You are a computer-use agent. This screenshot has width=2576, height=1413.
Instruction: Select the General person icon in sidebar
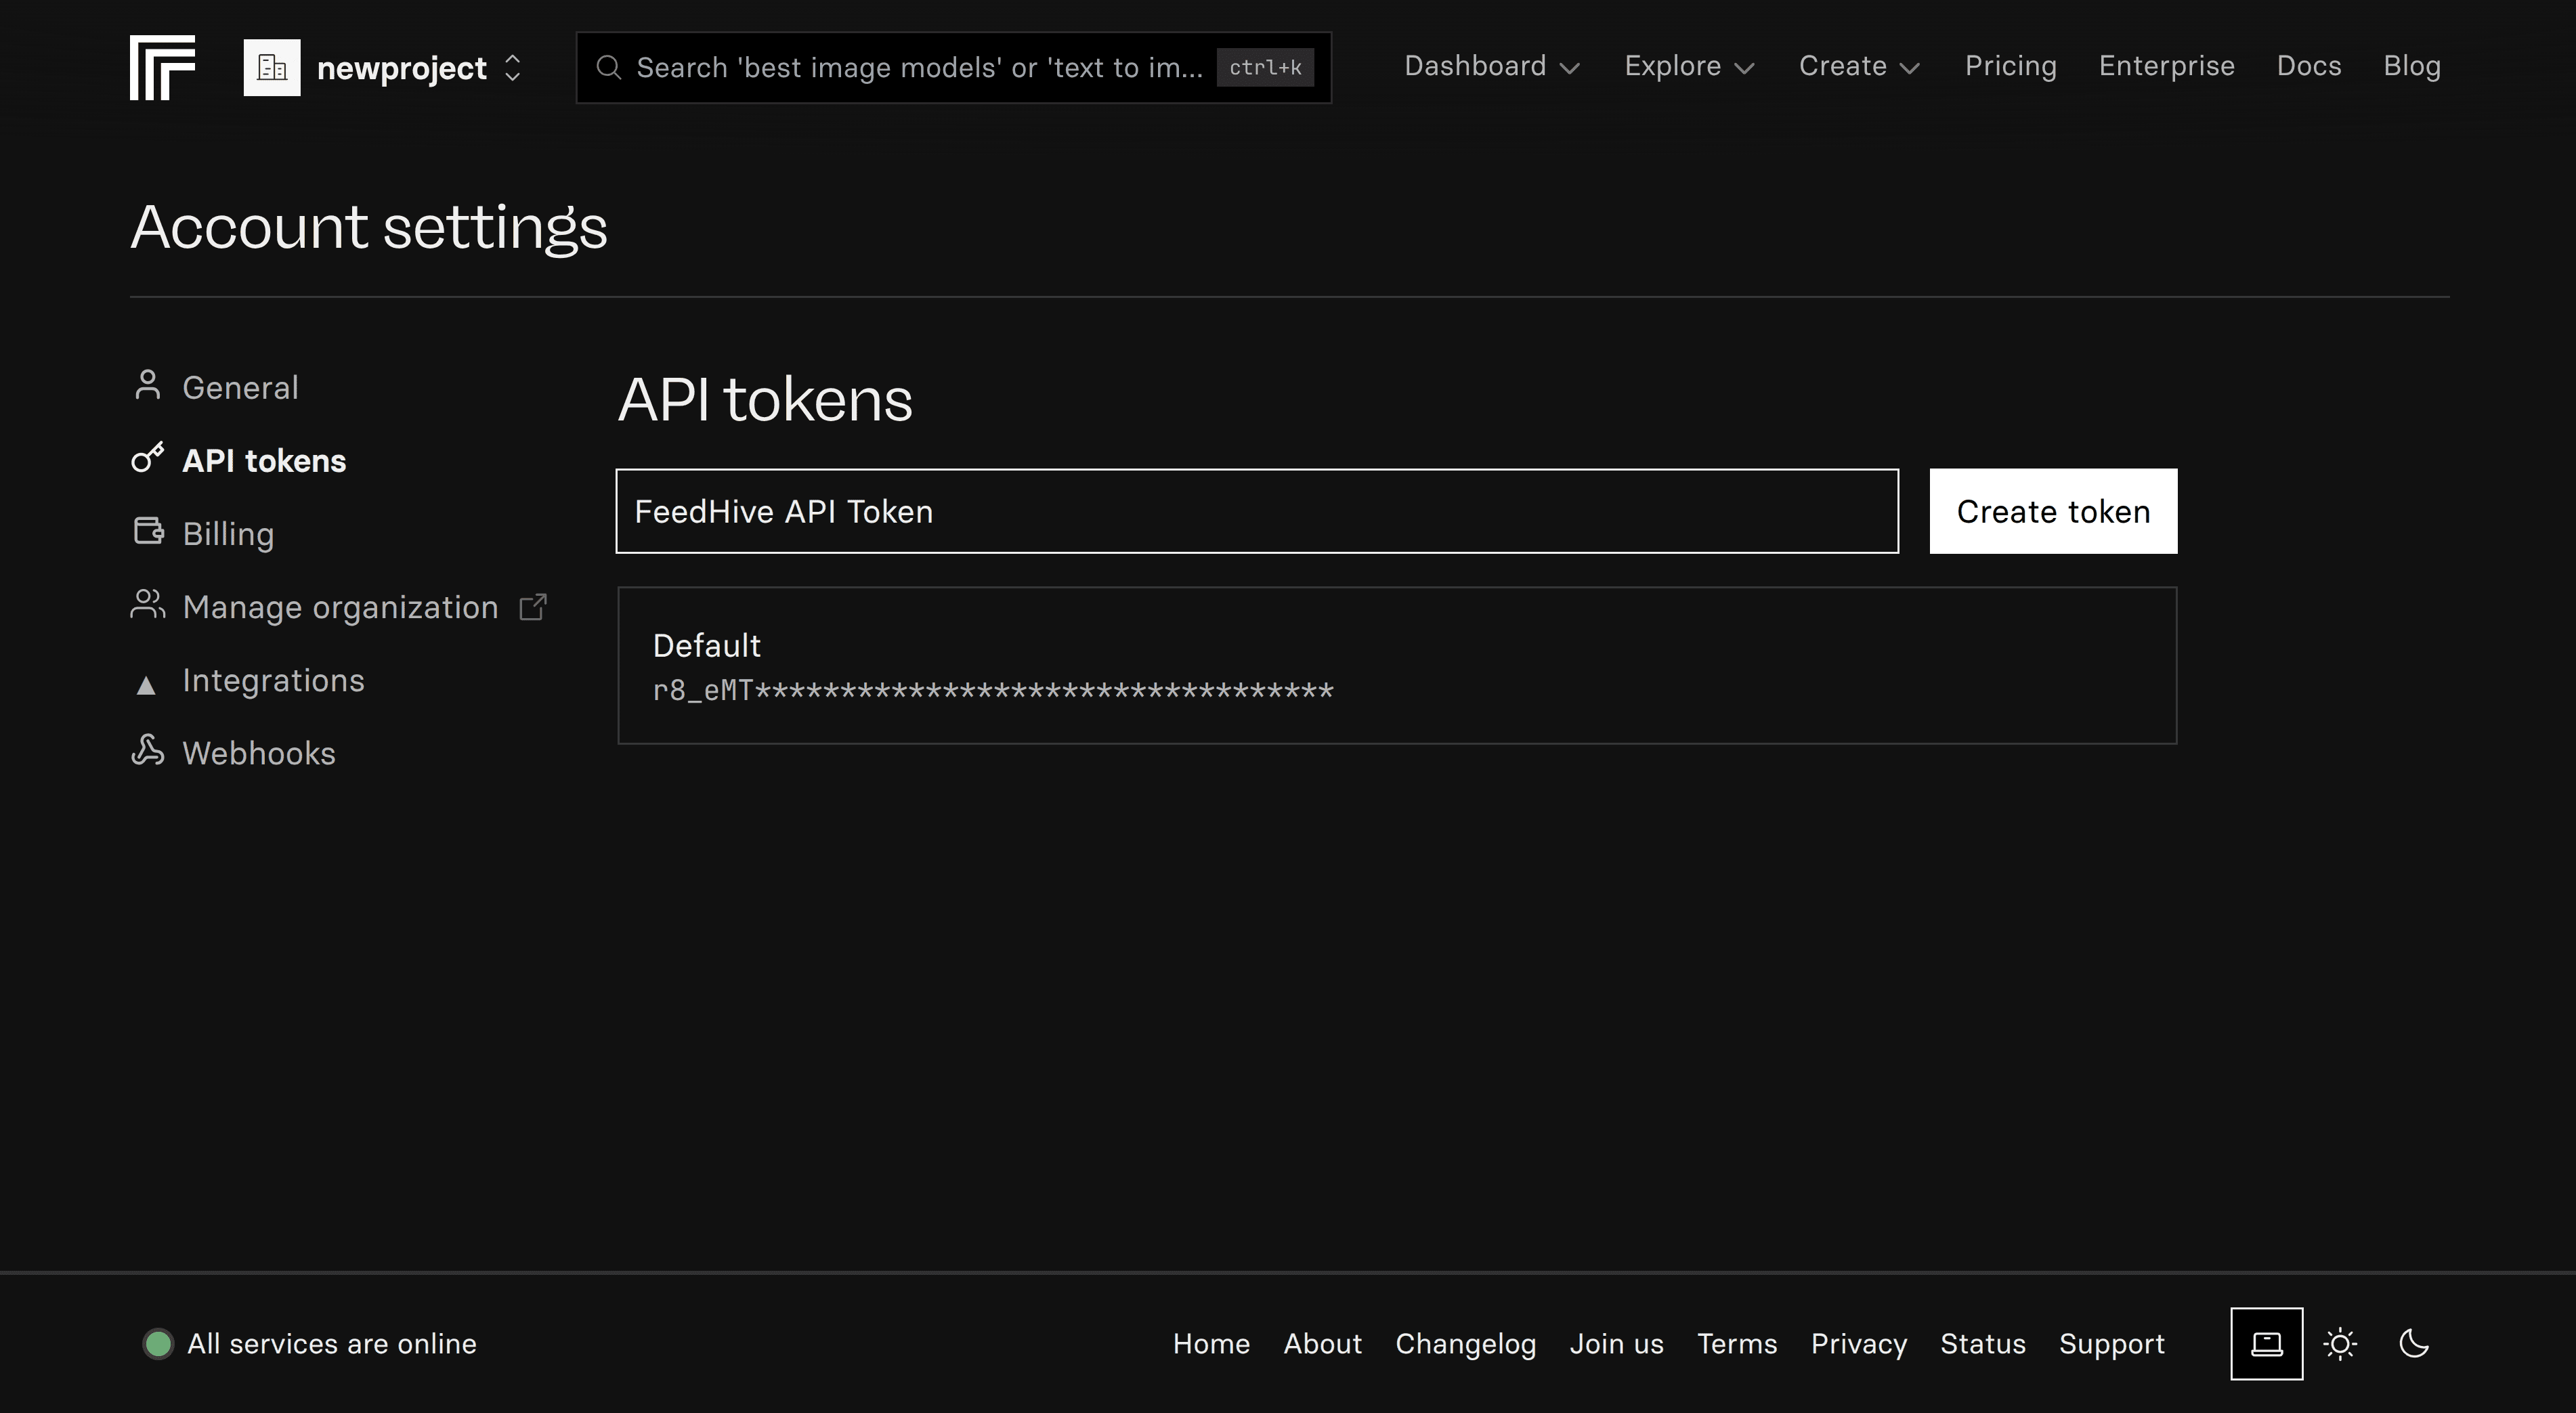[x=148, y=385]
